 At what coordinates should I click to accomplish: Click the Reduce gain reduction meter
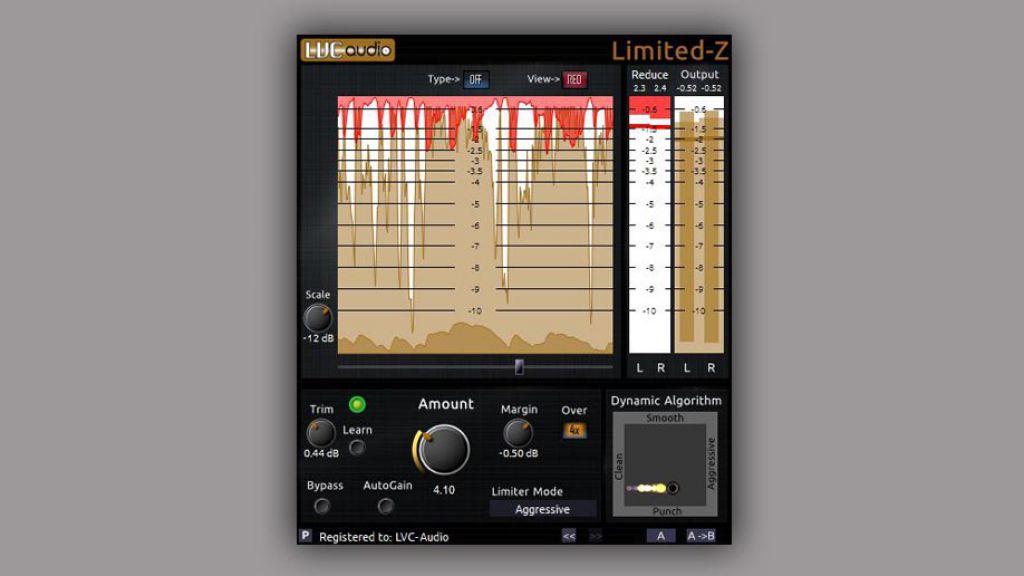pos(649,225)
